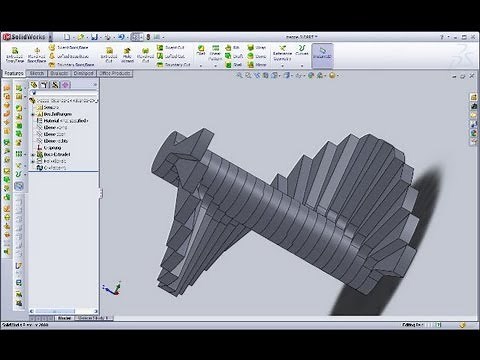The height and width of the screenshot is (360, 480).
Task: Expand the Linear Pattern dropdown arrow
Action: click(215, 66)
